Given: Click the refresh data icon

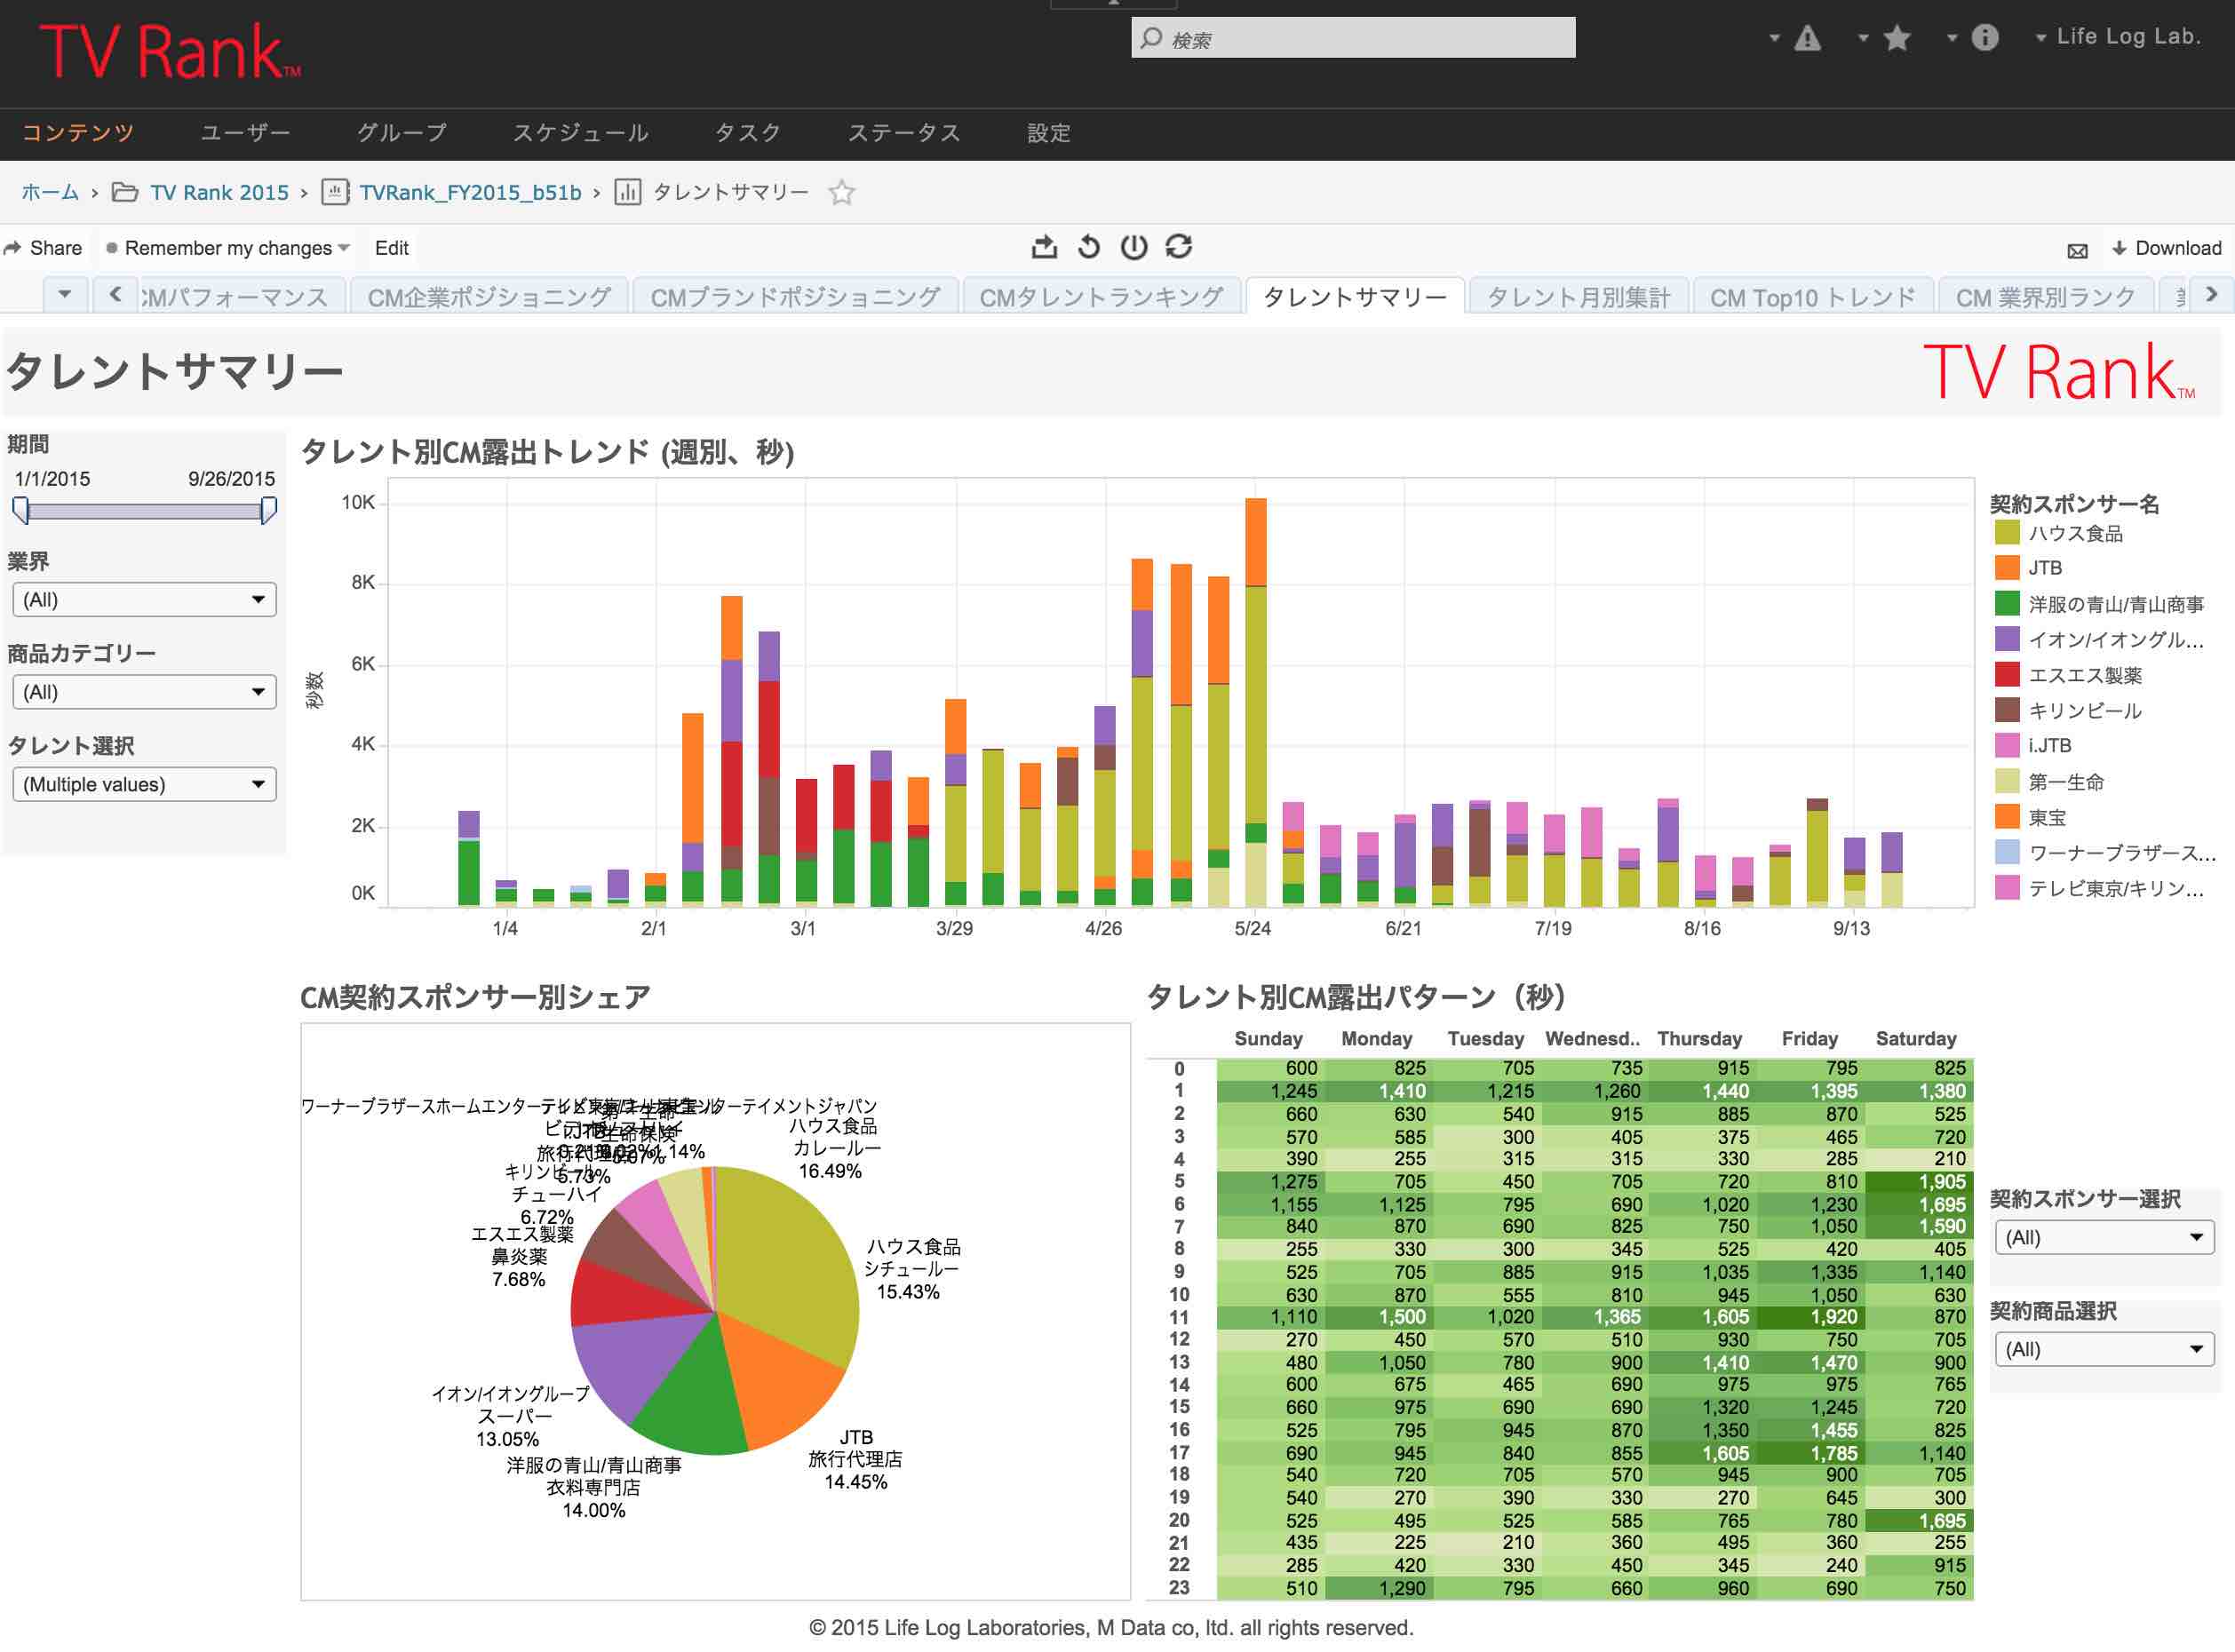Looking at the screenshot, I should click(1179, 247).
